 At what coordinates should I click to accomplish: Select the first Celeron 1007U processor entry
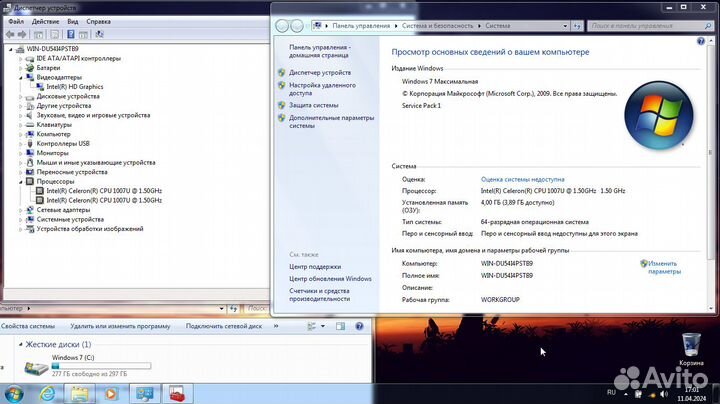coord(104,191)
